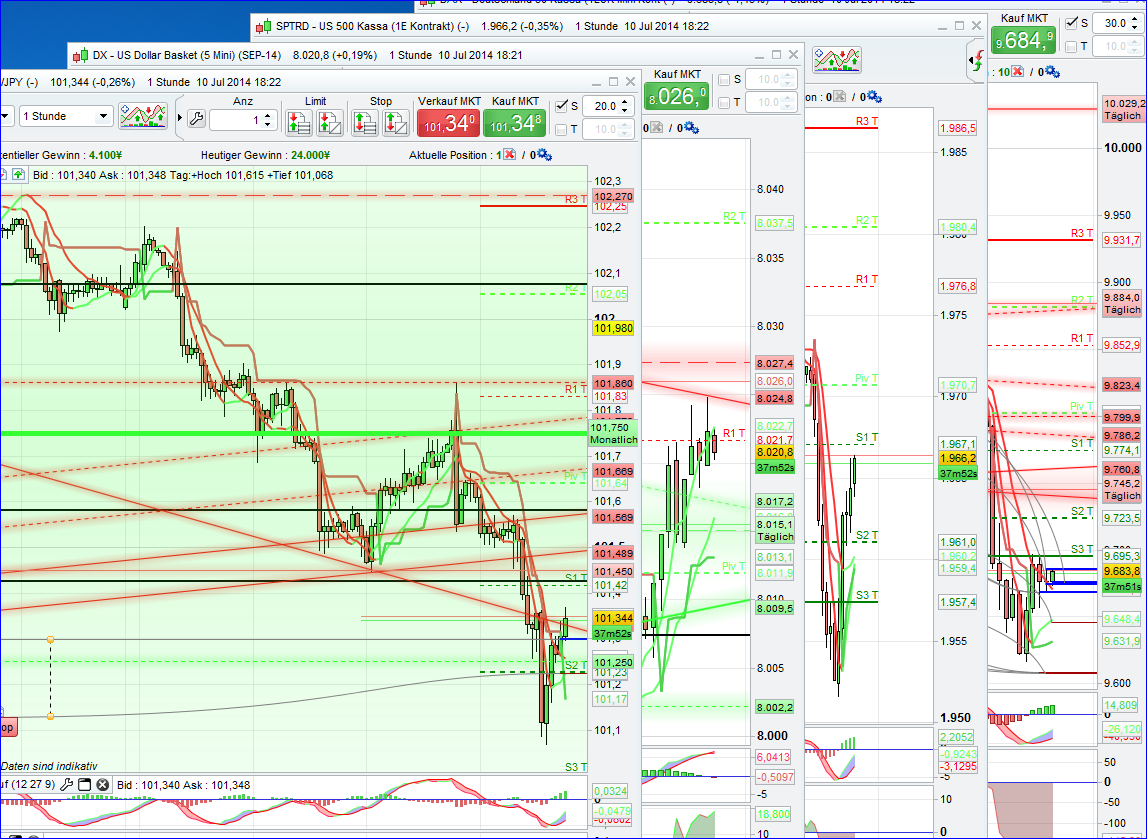
Task: Open the chart style picker icon beside timeframe
Action: [x=143, y=116]
